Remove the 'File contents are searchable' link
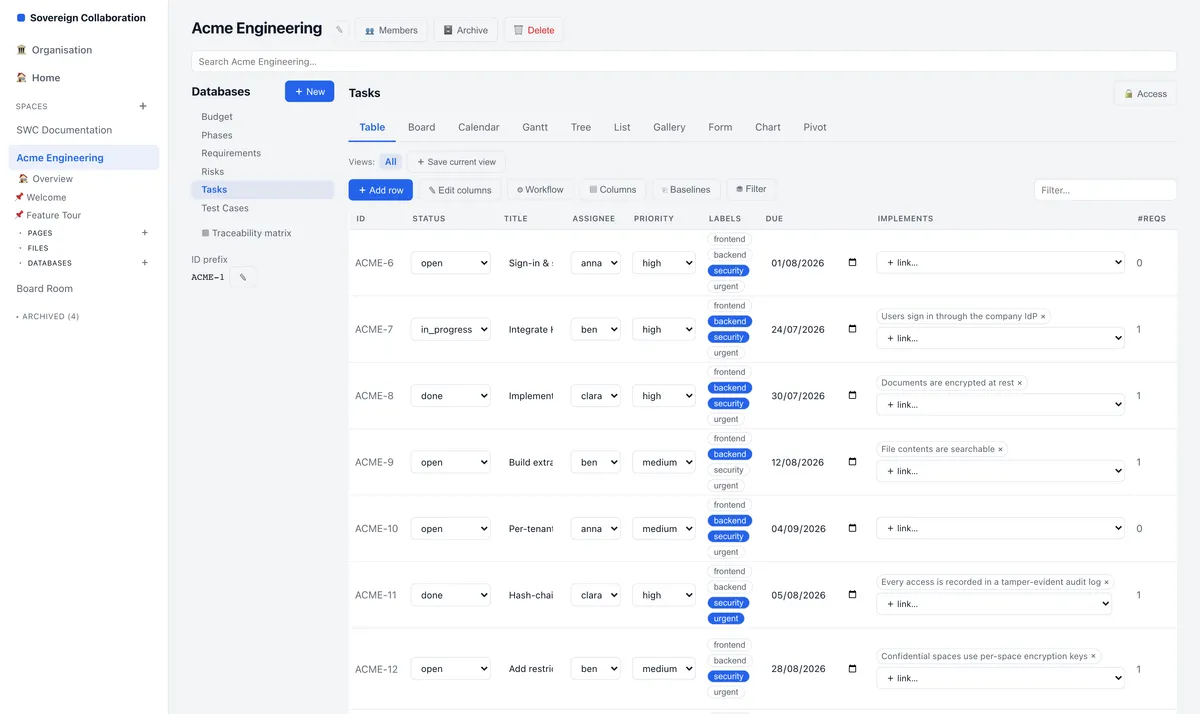The image size is (1200, 714). pos(1000,449)
